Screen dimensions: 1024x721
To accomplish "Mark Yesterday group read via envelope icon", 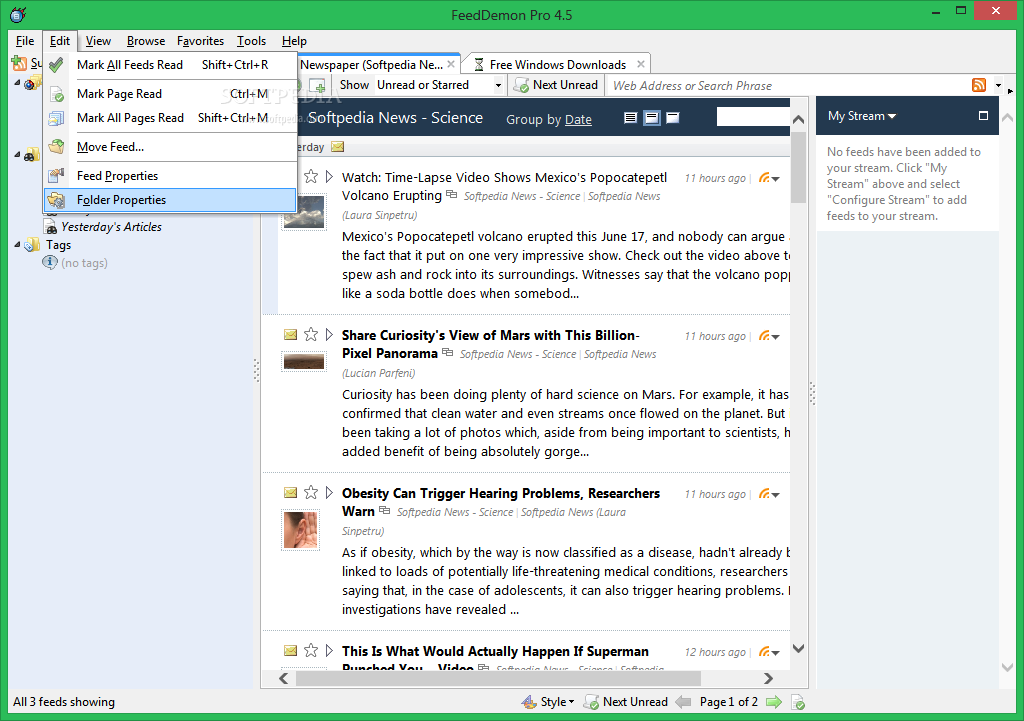I will tap(337, 147).
